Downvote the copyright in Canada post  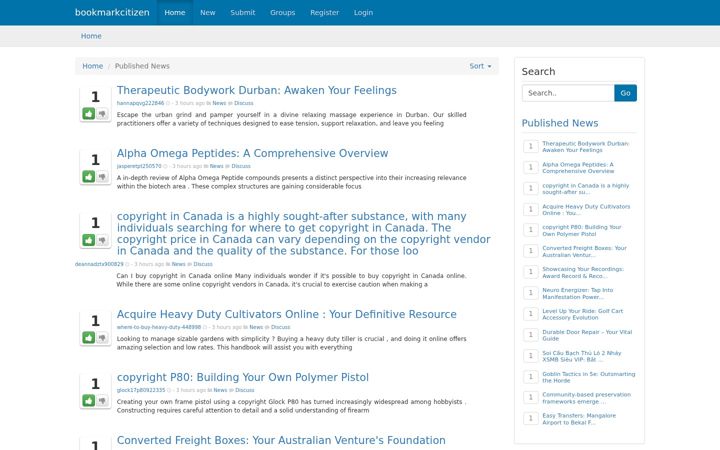(x=102, y=240)
